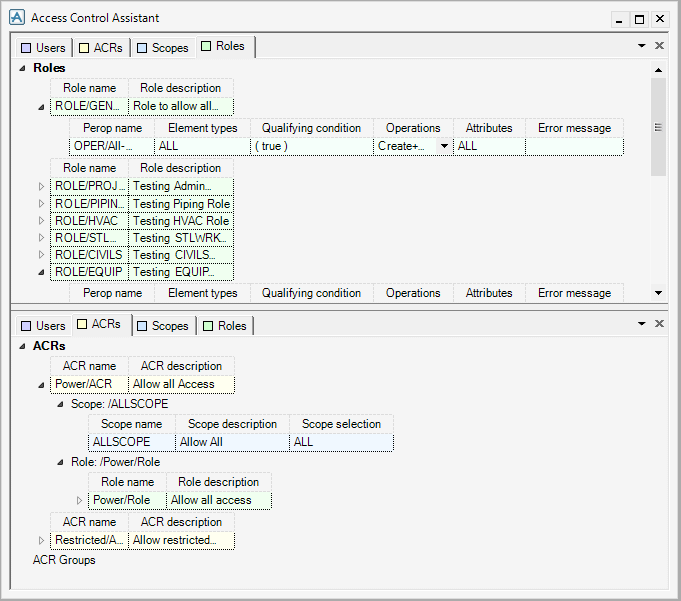Select the Roles tab in upper pane
This screenshot has height=601, width=681.
coord(224,46)
